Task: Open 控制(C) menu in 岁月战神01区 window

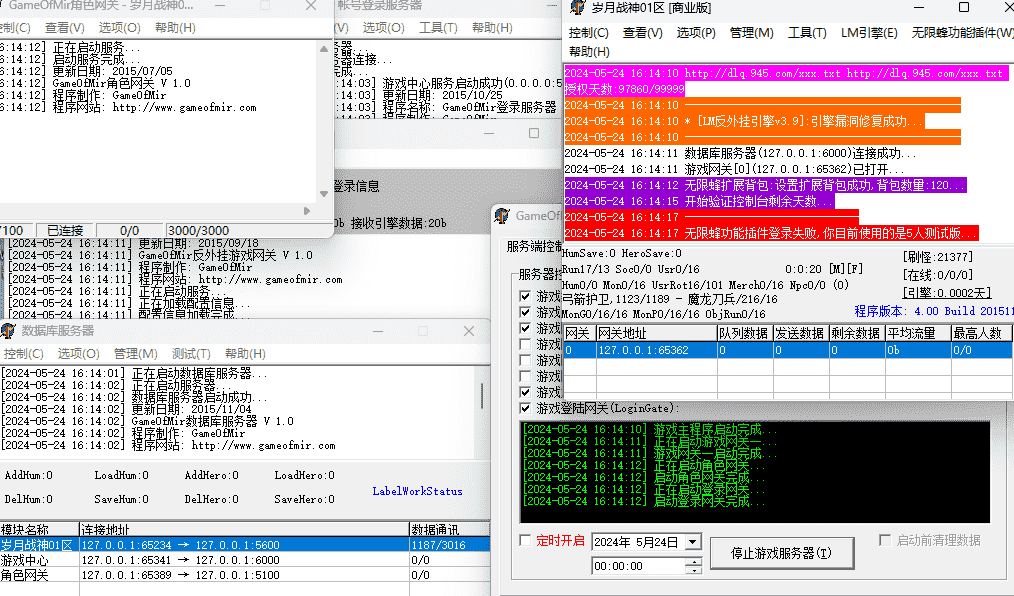Action: [x=588, y=33]
